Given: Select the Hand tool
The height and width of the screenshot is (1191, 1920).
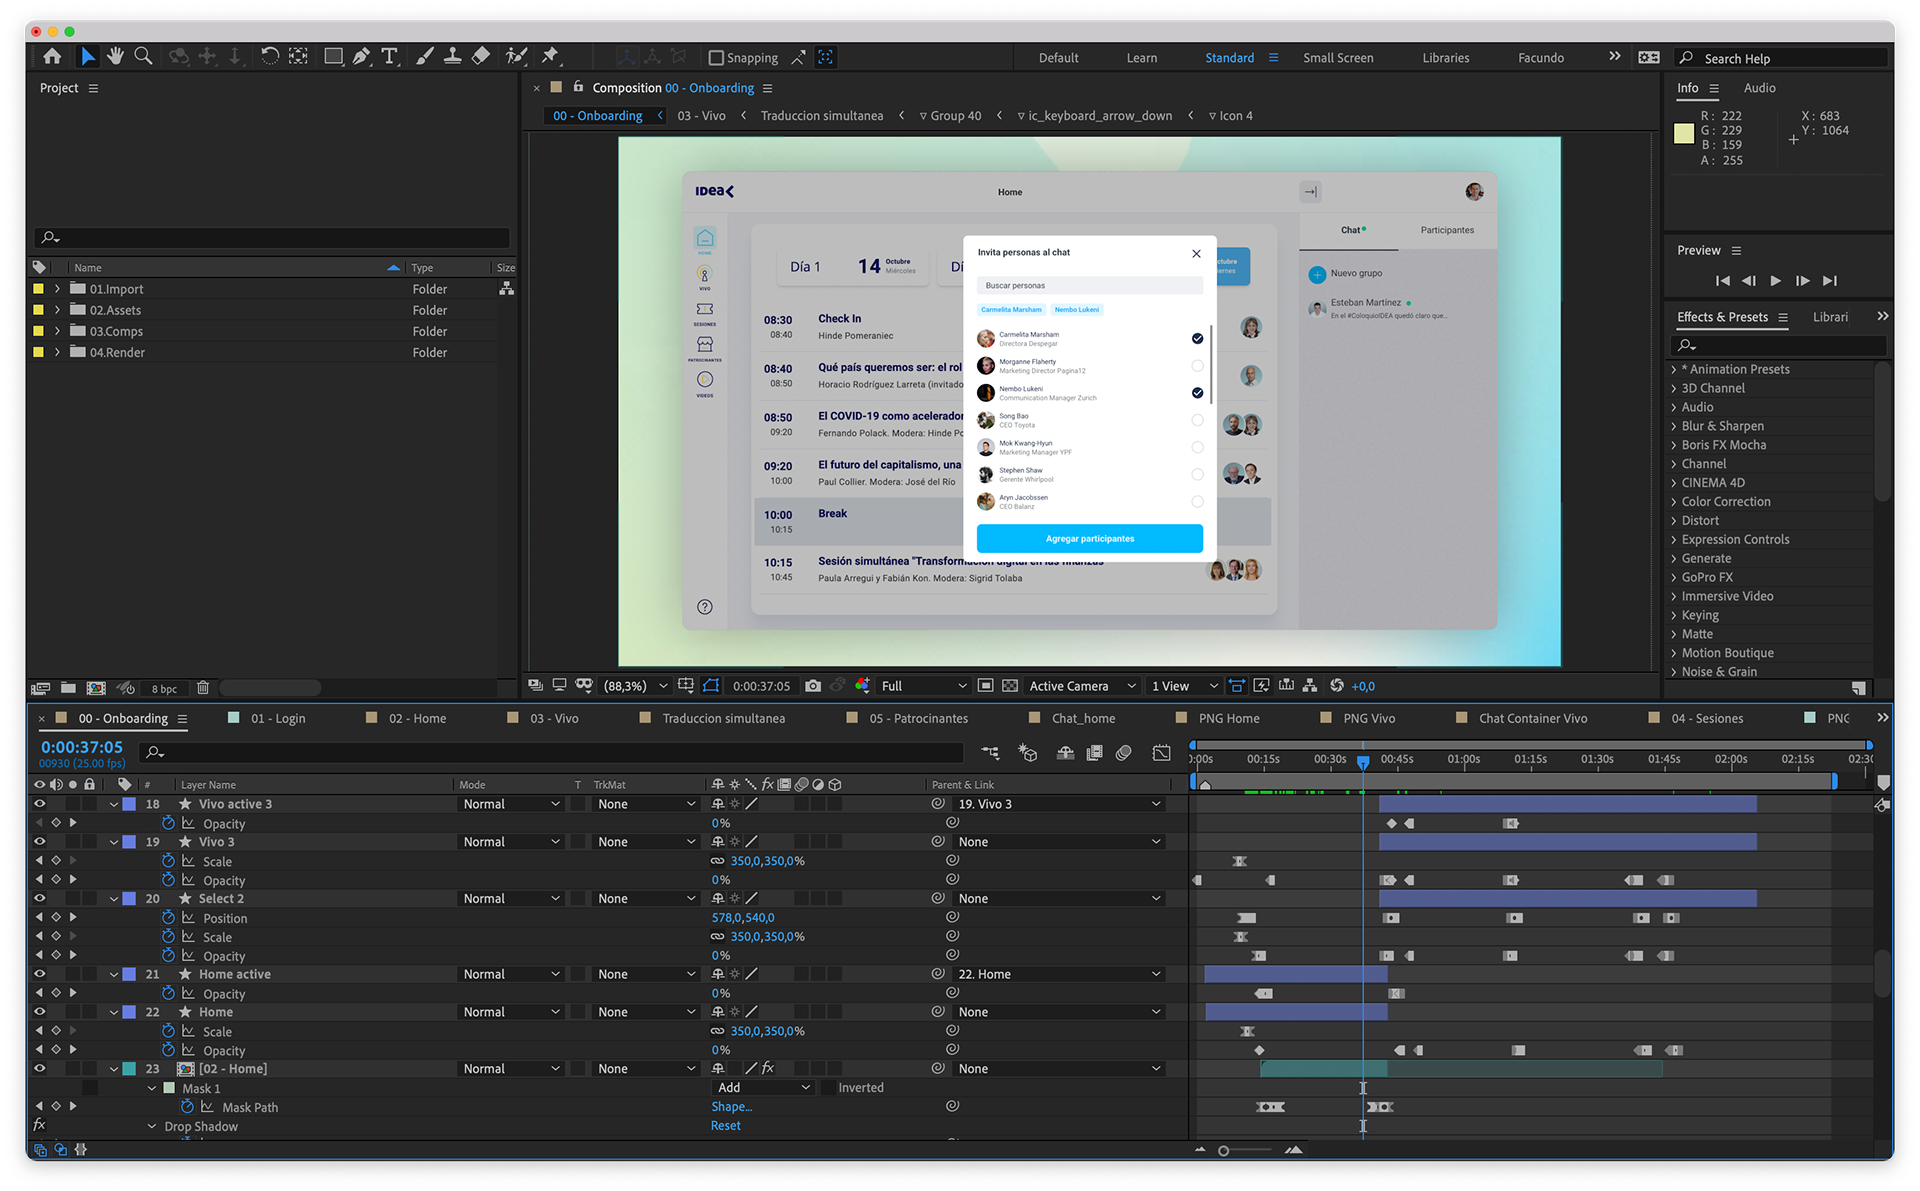Looking at the screenshot, I should click(116, 57).
